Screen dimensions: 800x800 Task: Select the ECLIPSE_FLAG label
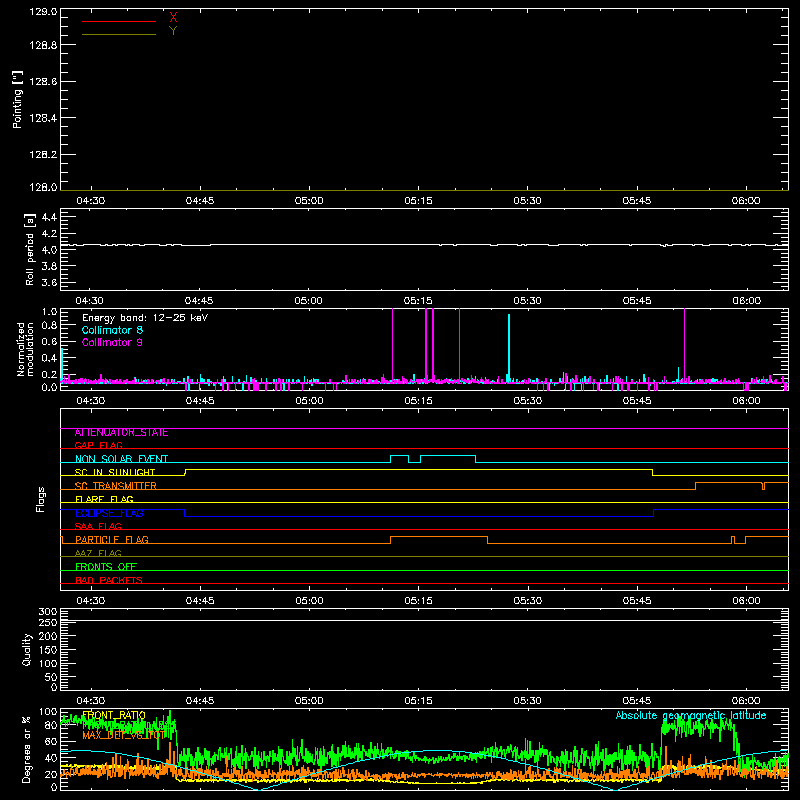click(x=109, y=513)
